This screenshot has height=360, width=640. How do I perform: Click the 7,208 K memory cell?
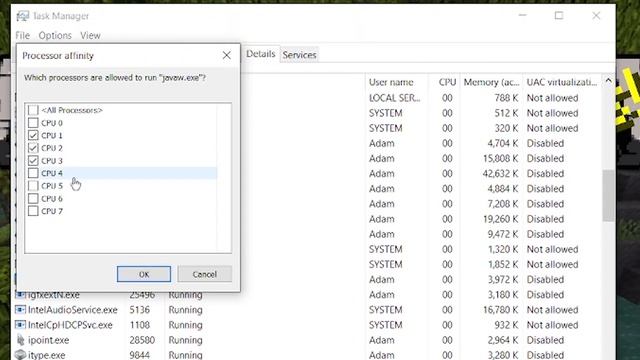click(x=503, y=204)
